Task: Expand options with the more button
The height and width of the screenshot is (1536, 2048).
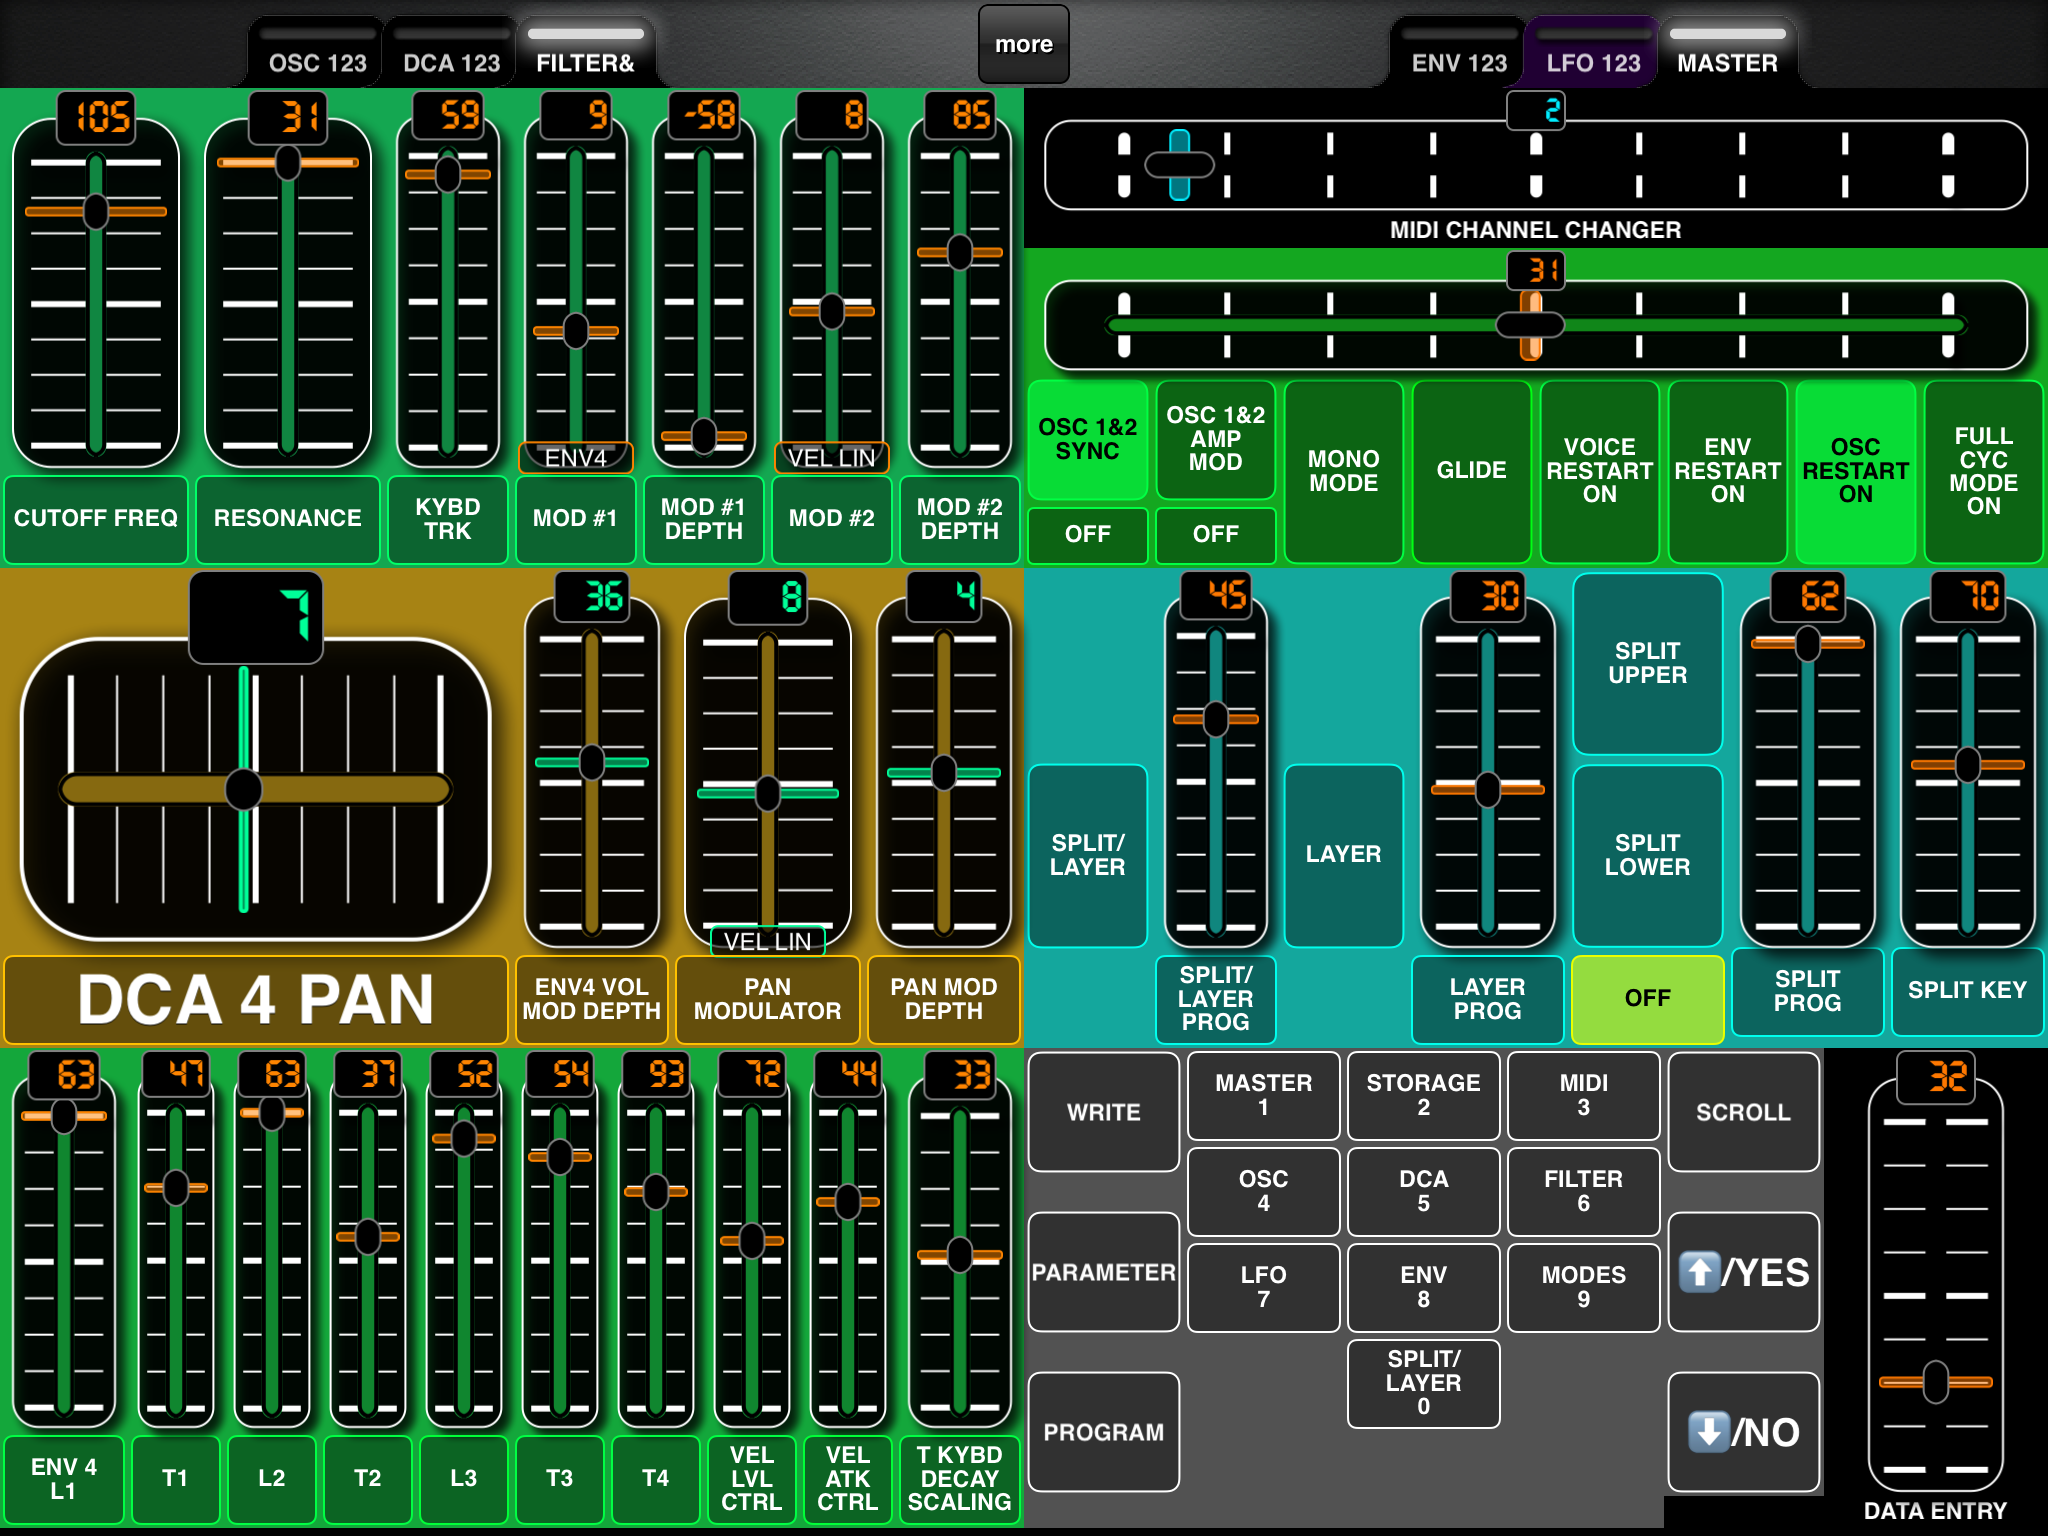Action: (x=1024, y=44)
